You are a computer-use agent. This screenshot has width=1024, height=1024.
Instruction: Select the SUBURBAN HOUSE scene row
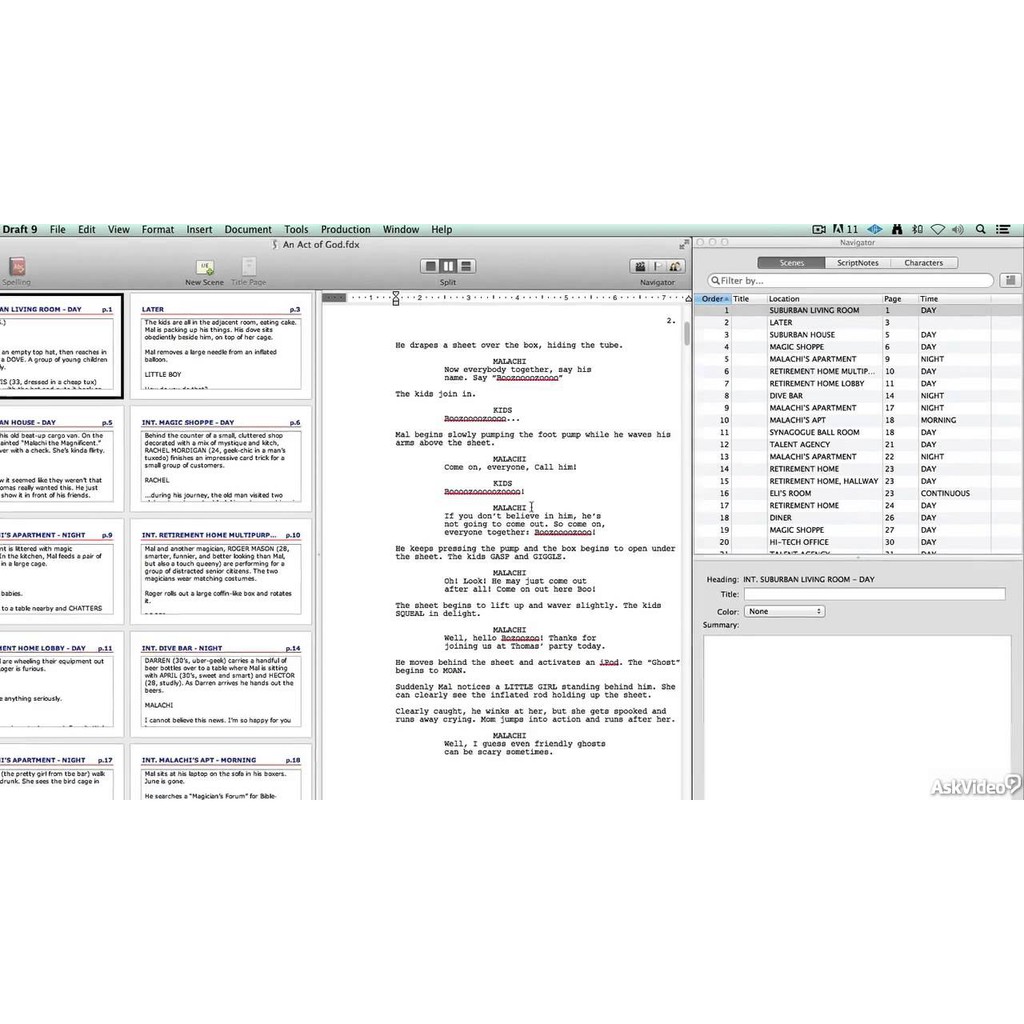(857, 334)
